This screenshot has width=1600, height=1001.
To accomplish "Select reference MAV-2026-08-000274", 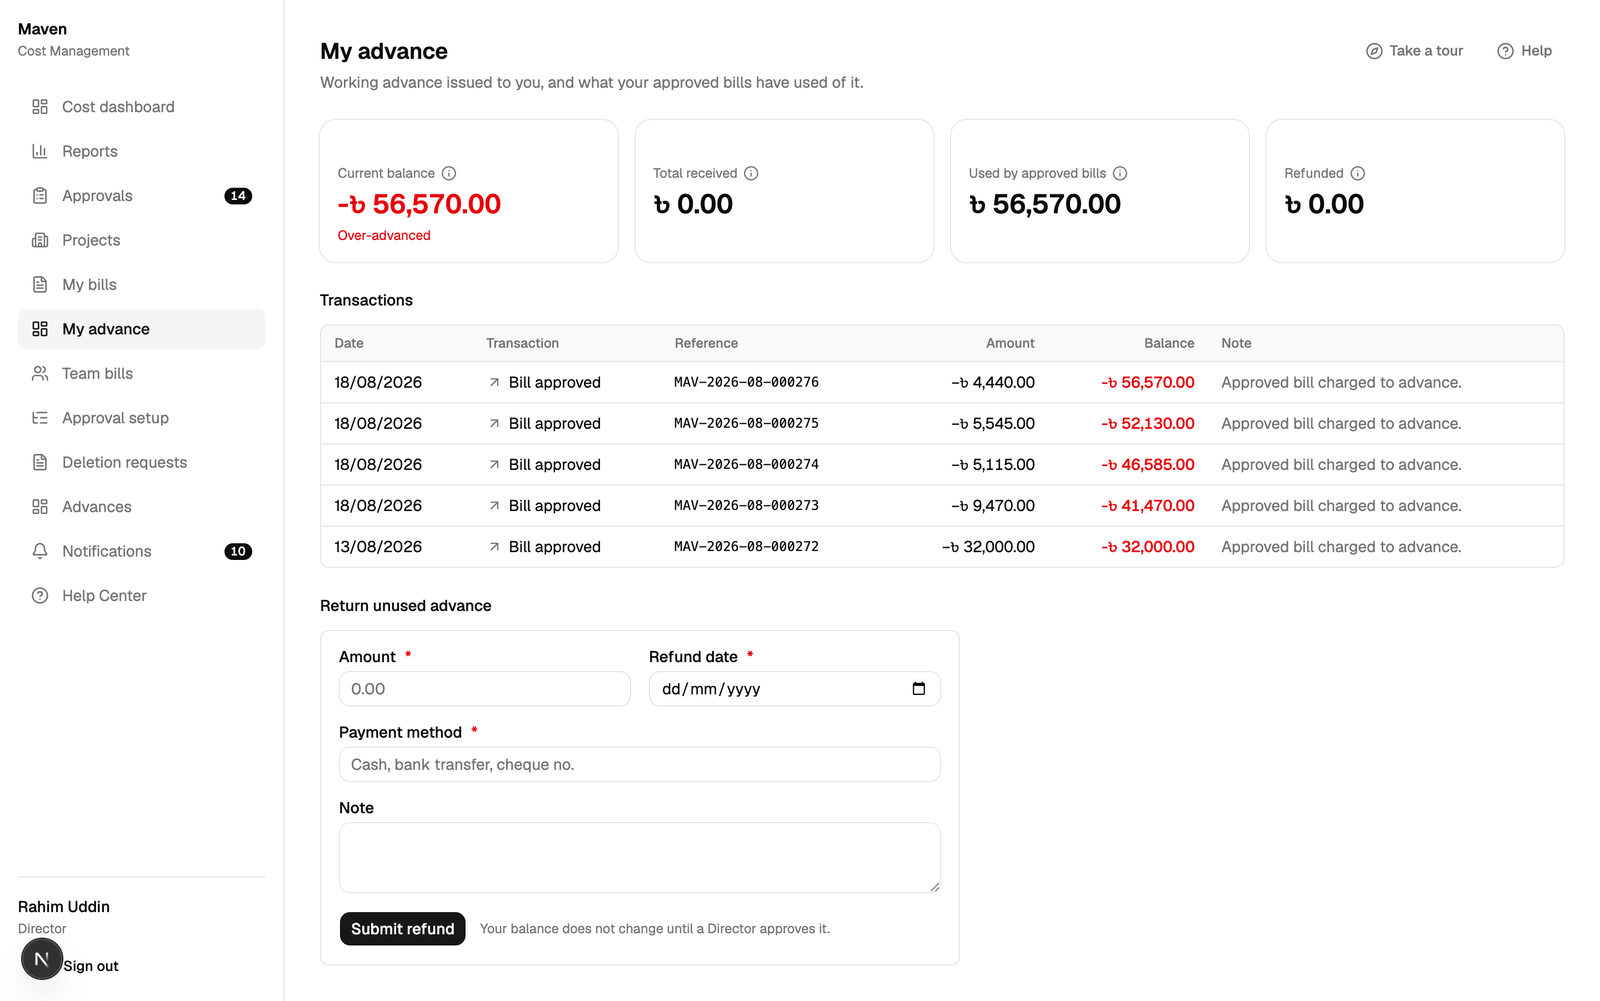I will tap(746, 464).
